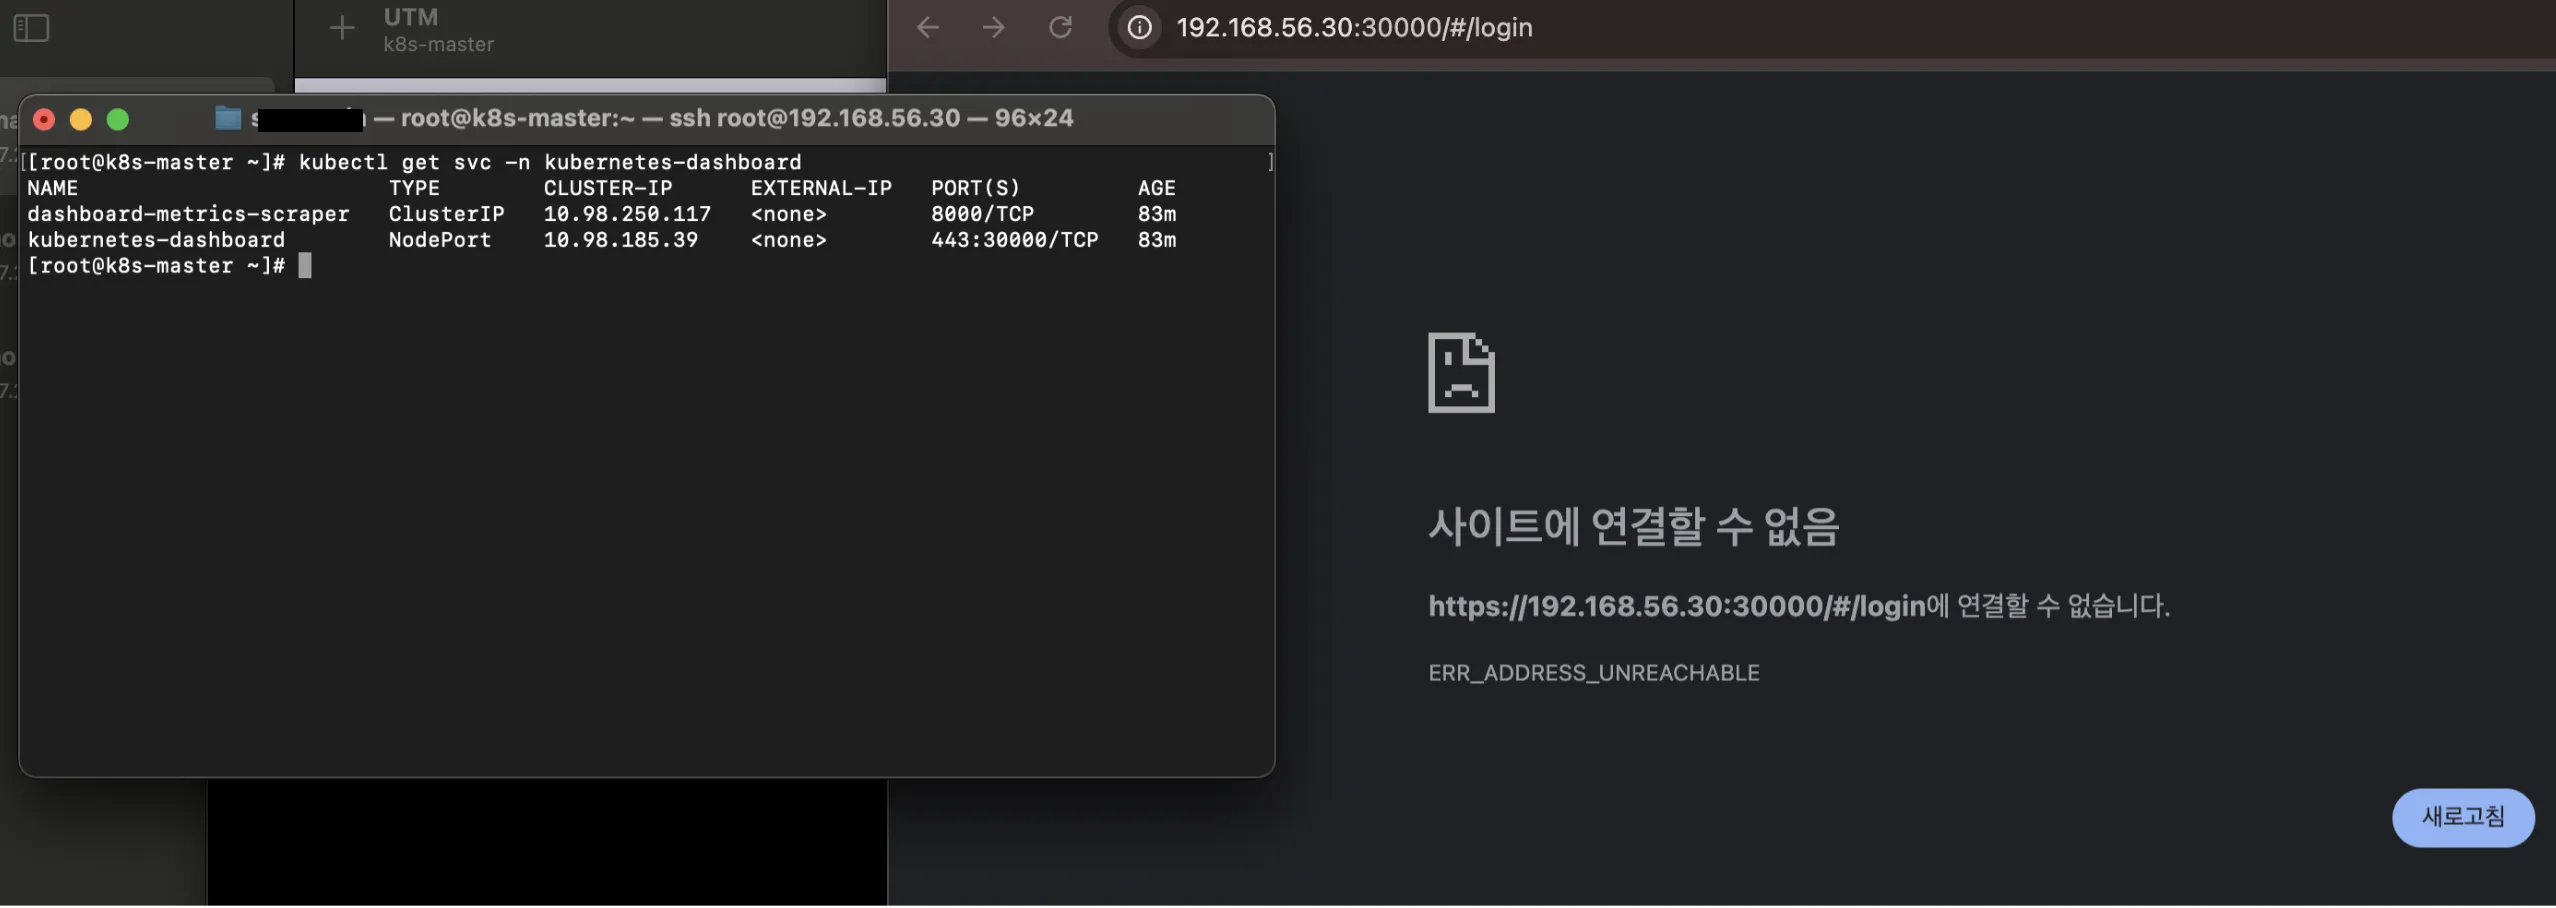Screen dimensions: 2556x908
Task: Click cluster IP 10.98.185.39
Action: (621, 240)
